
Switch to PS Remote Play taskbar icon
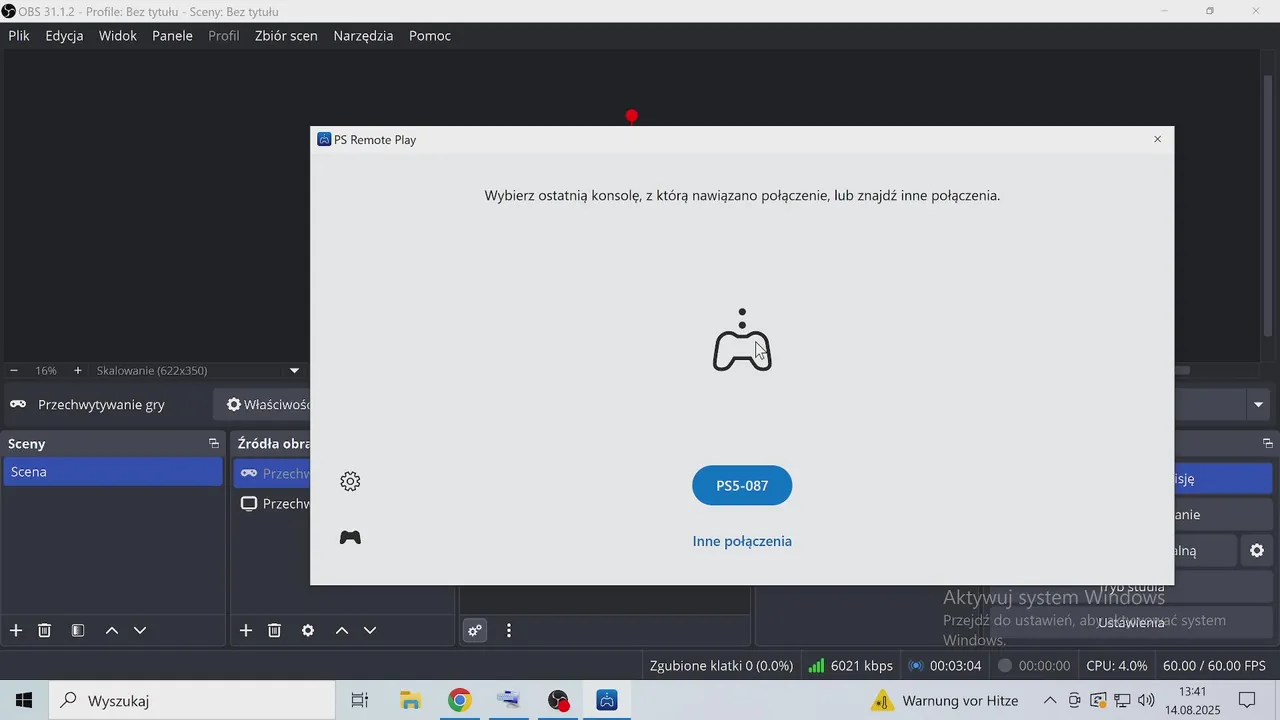coord(607,700)
